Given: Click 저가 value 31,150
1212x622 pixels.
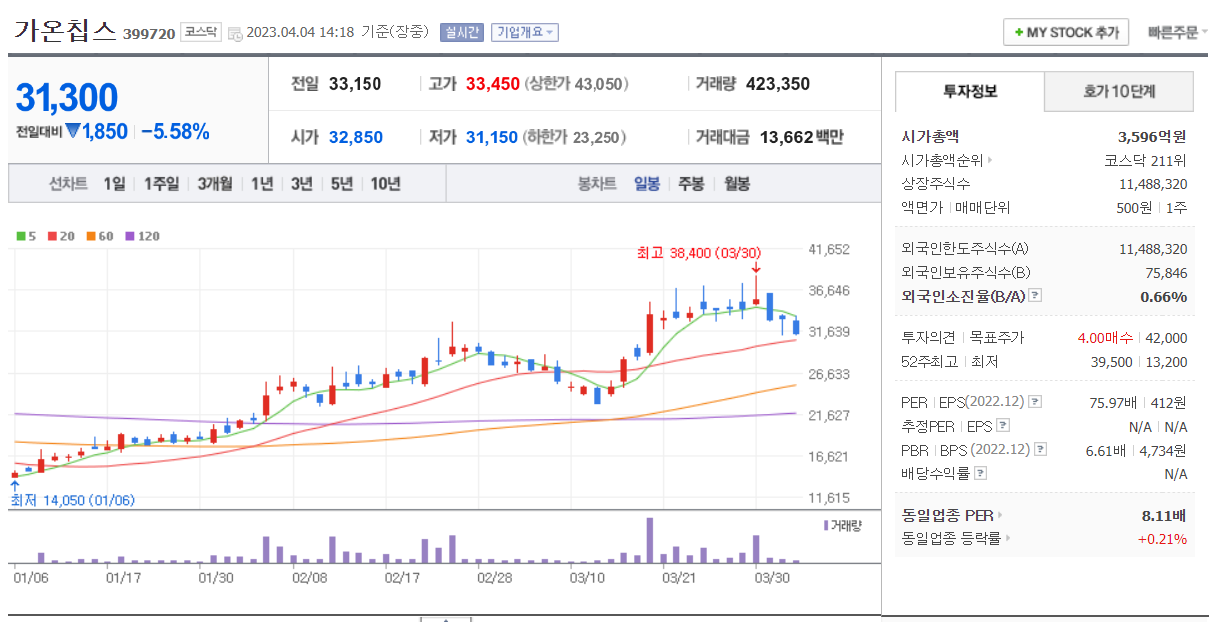Looking at the screenshot, I should 492,137.
